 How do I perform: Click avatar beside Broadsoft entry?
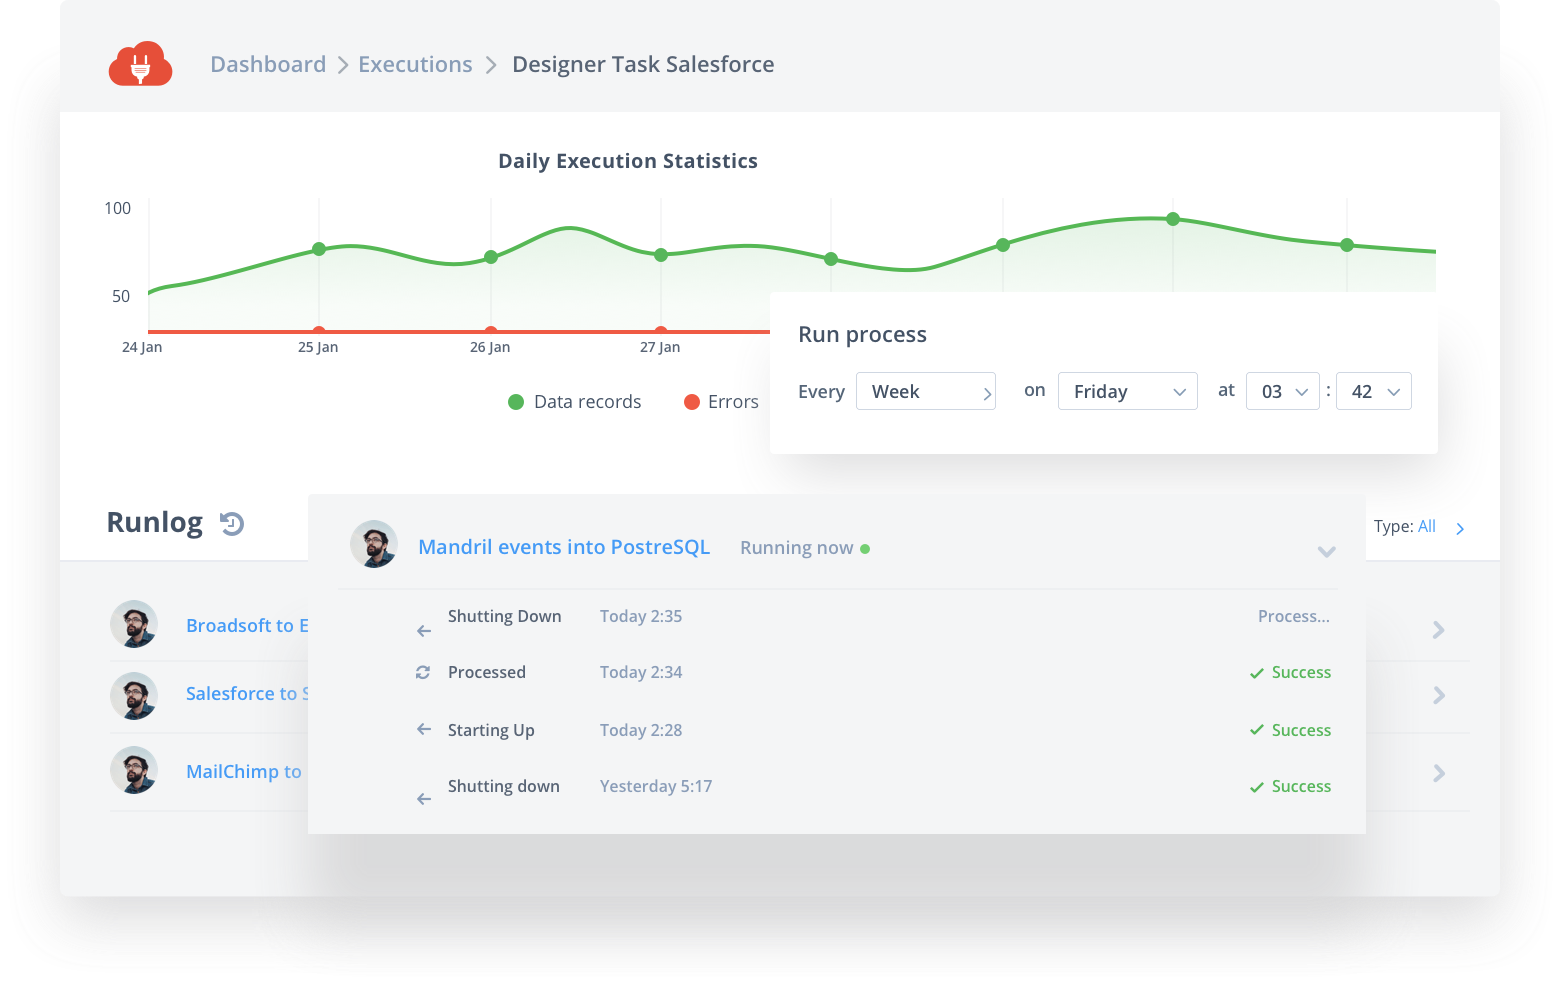click(134, 624)
